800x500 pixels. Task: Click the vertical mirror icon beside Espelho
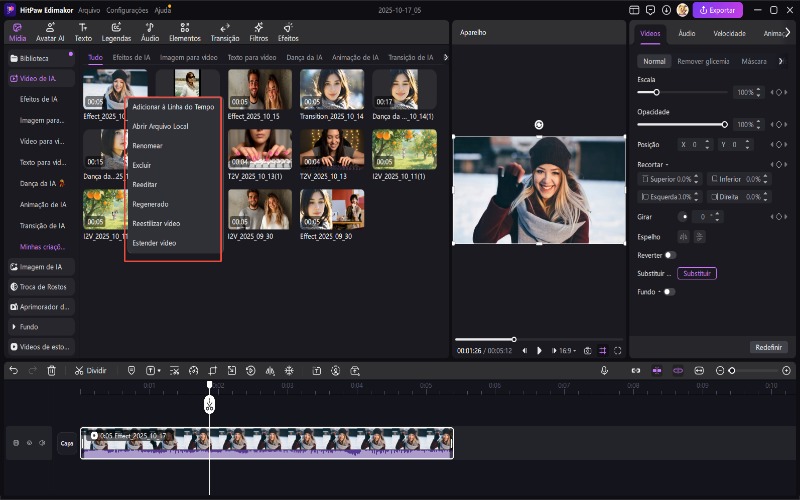pyautogui.click(x=699, y=237)
